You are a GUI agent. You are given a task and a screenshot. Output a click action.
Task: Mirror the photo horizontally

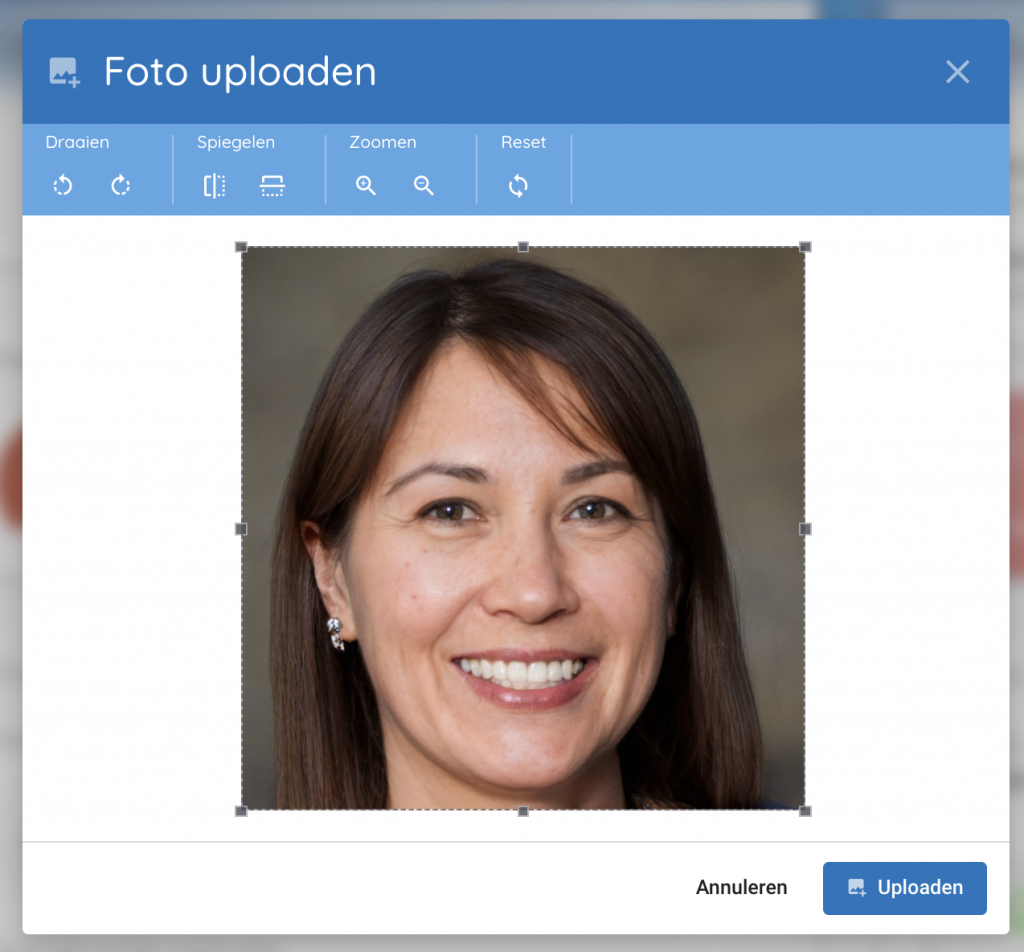[x=214, y=185]
